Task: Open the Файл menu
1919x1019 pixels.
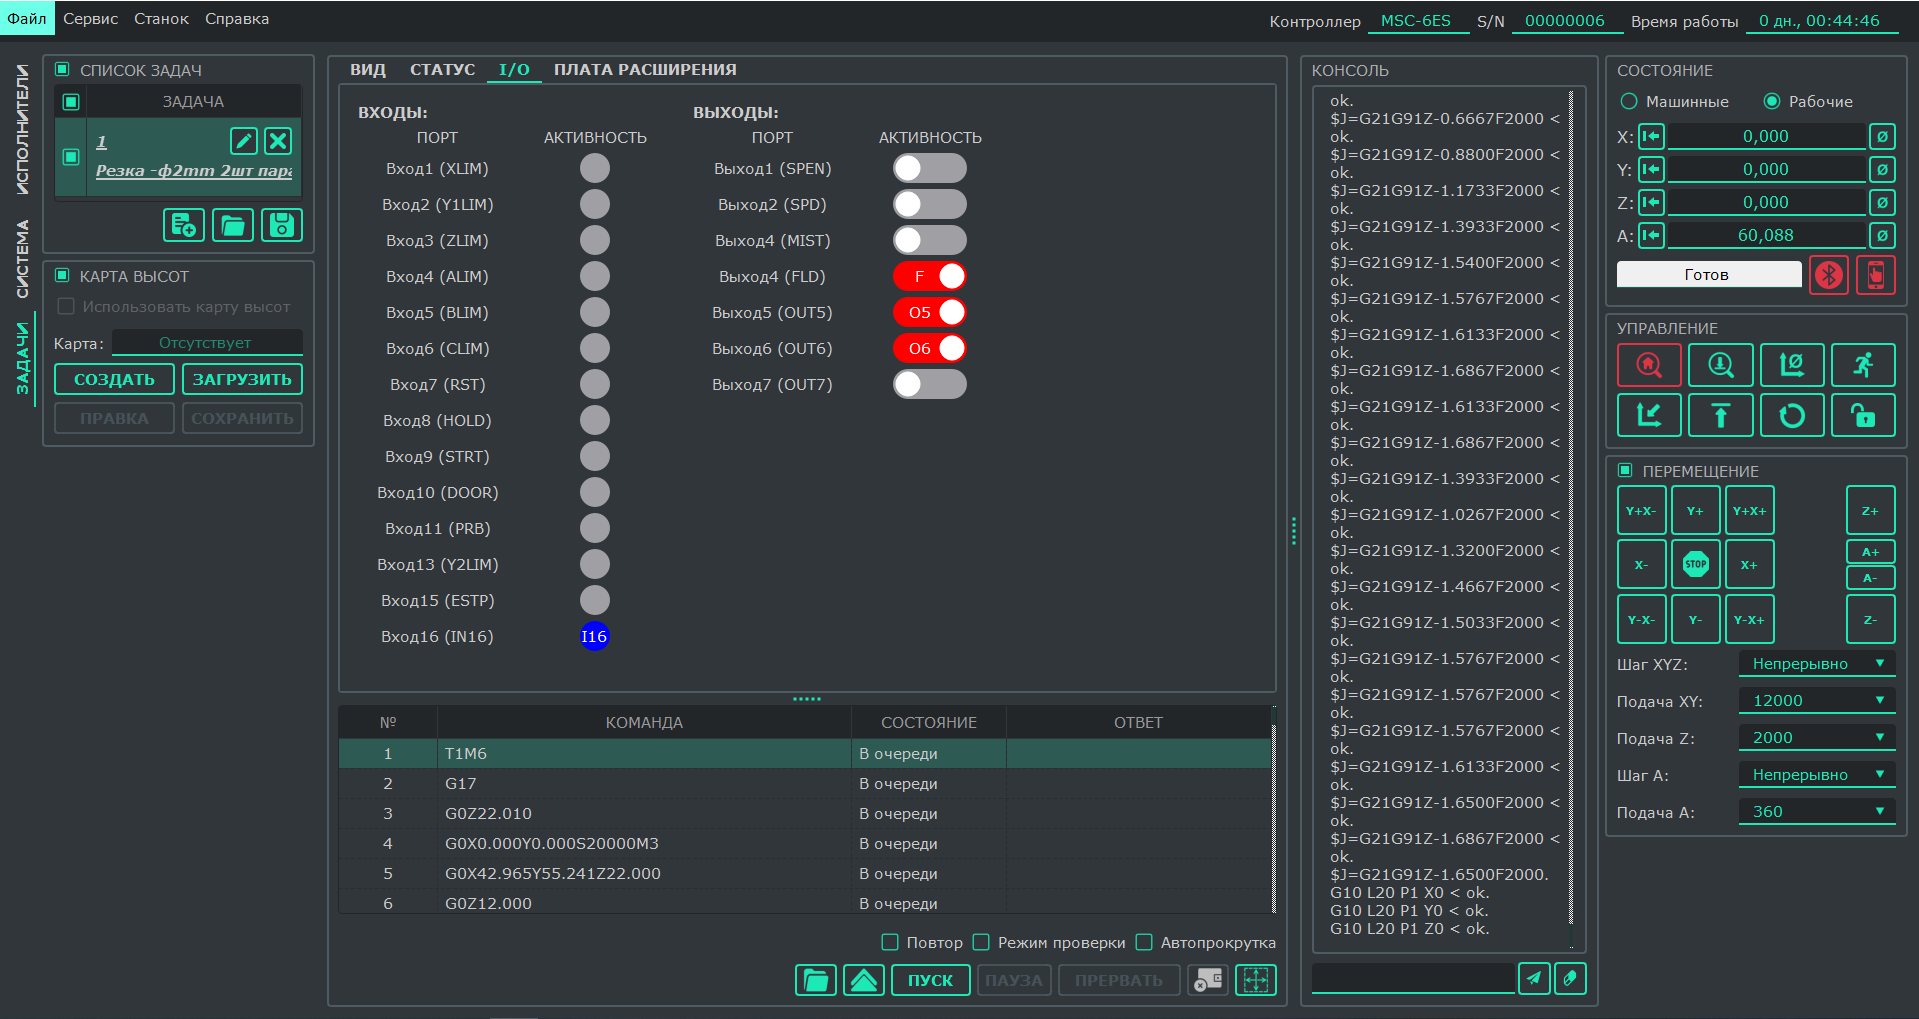Action: click(27, 18)
